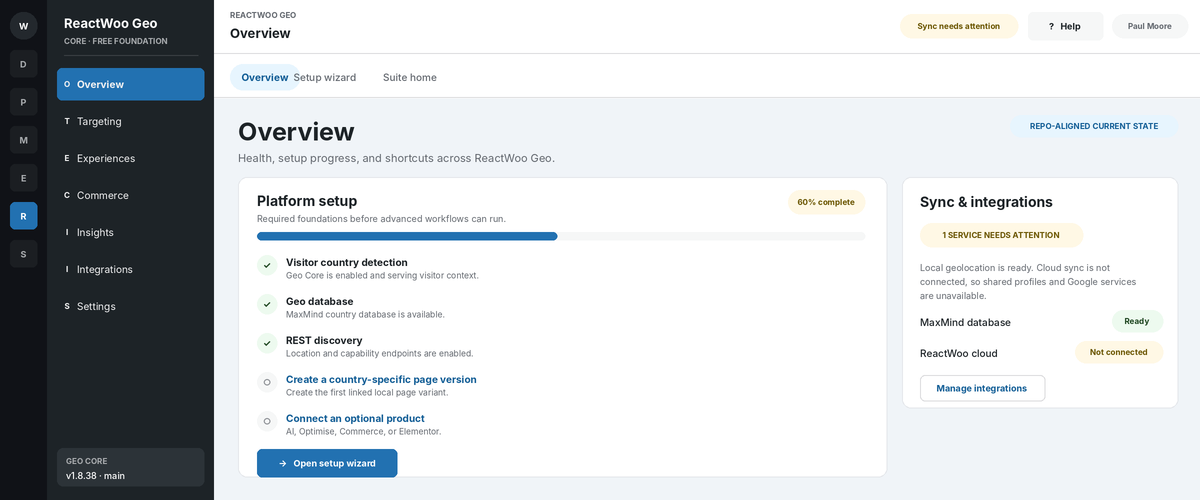Click the ReactWoo Geo sidebar title

[x=110, y=23]
